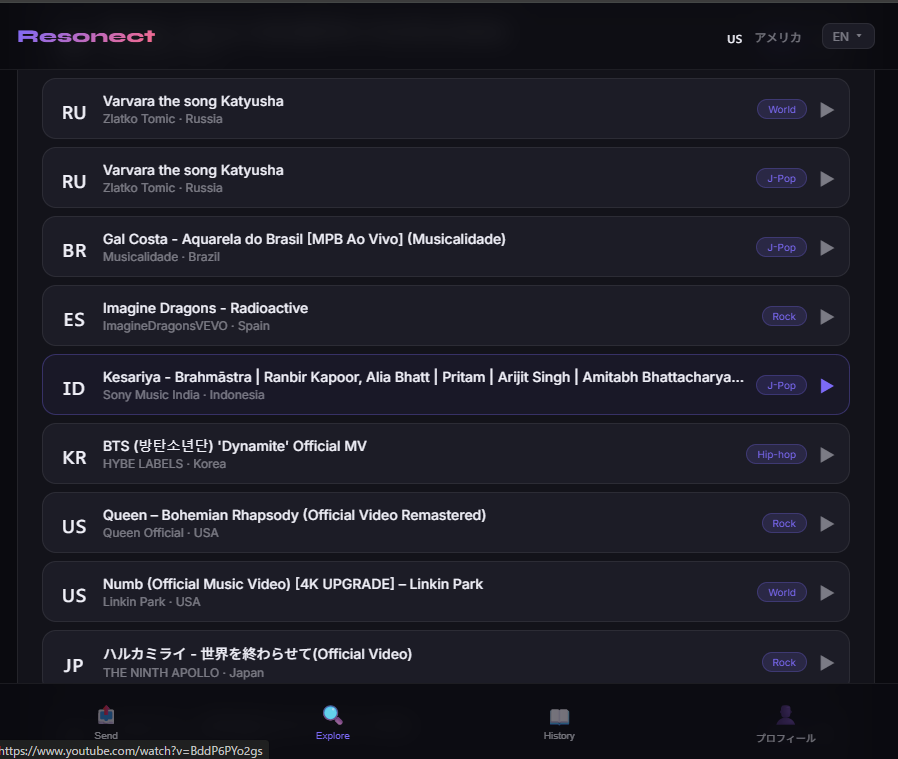Click subtitle Linkin Park · USA
Screen dimensions: 898x759
151,602
